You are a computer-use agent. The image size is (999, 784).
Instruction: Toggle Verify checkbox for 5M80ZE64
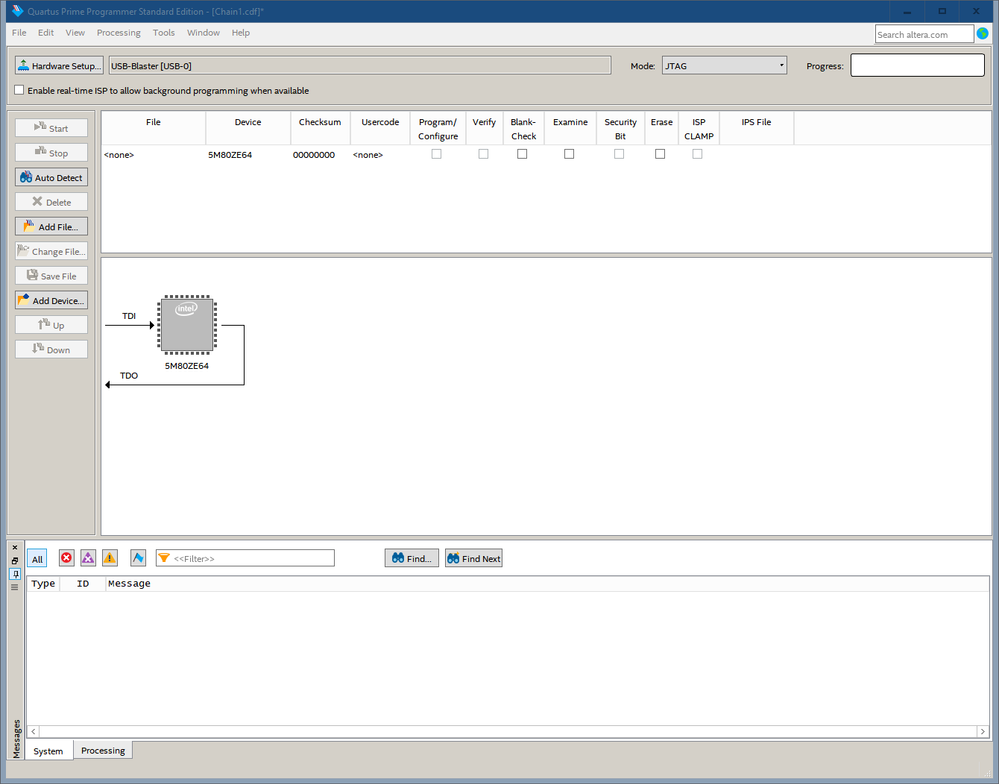(x=484, y=154)
